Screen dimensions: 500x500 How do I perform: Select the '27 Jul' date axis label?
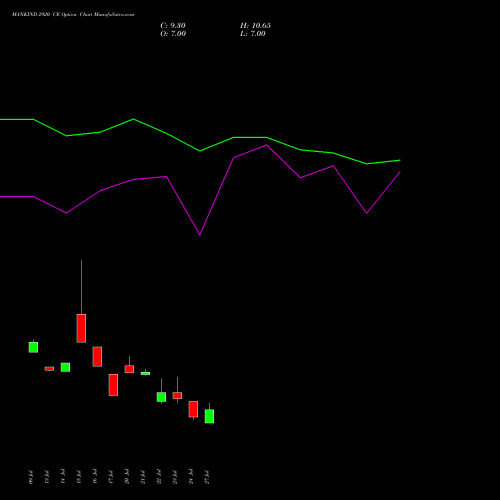[x=207, y=477]
